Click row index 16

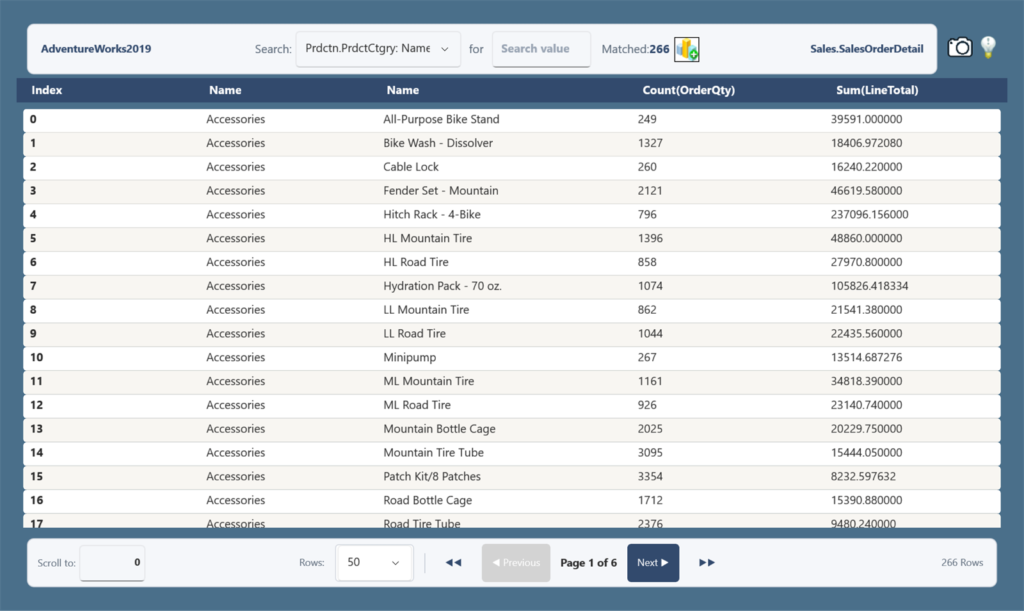(37, 501)
